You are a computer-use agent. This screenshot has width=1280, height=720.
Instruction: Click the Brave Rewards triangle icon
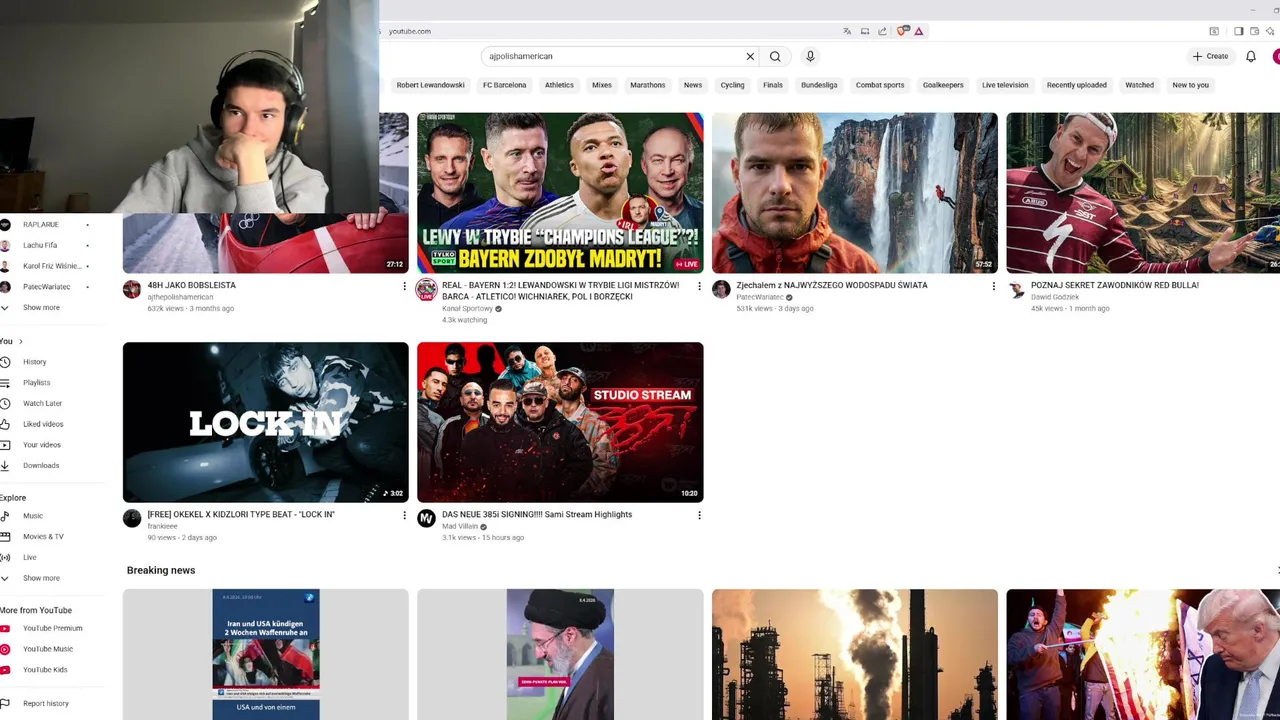[x=918, y=31]
